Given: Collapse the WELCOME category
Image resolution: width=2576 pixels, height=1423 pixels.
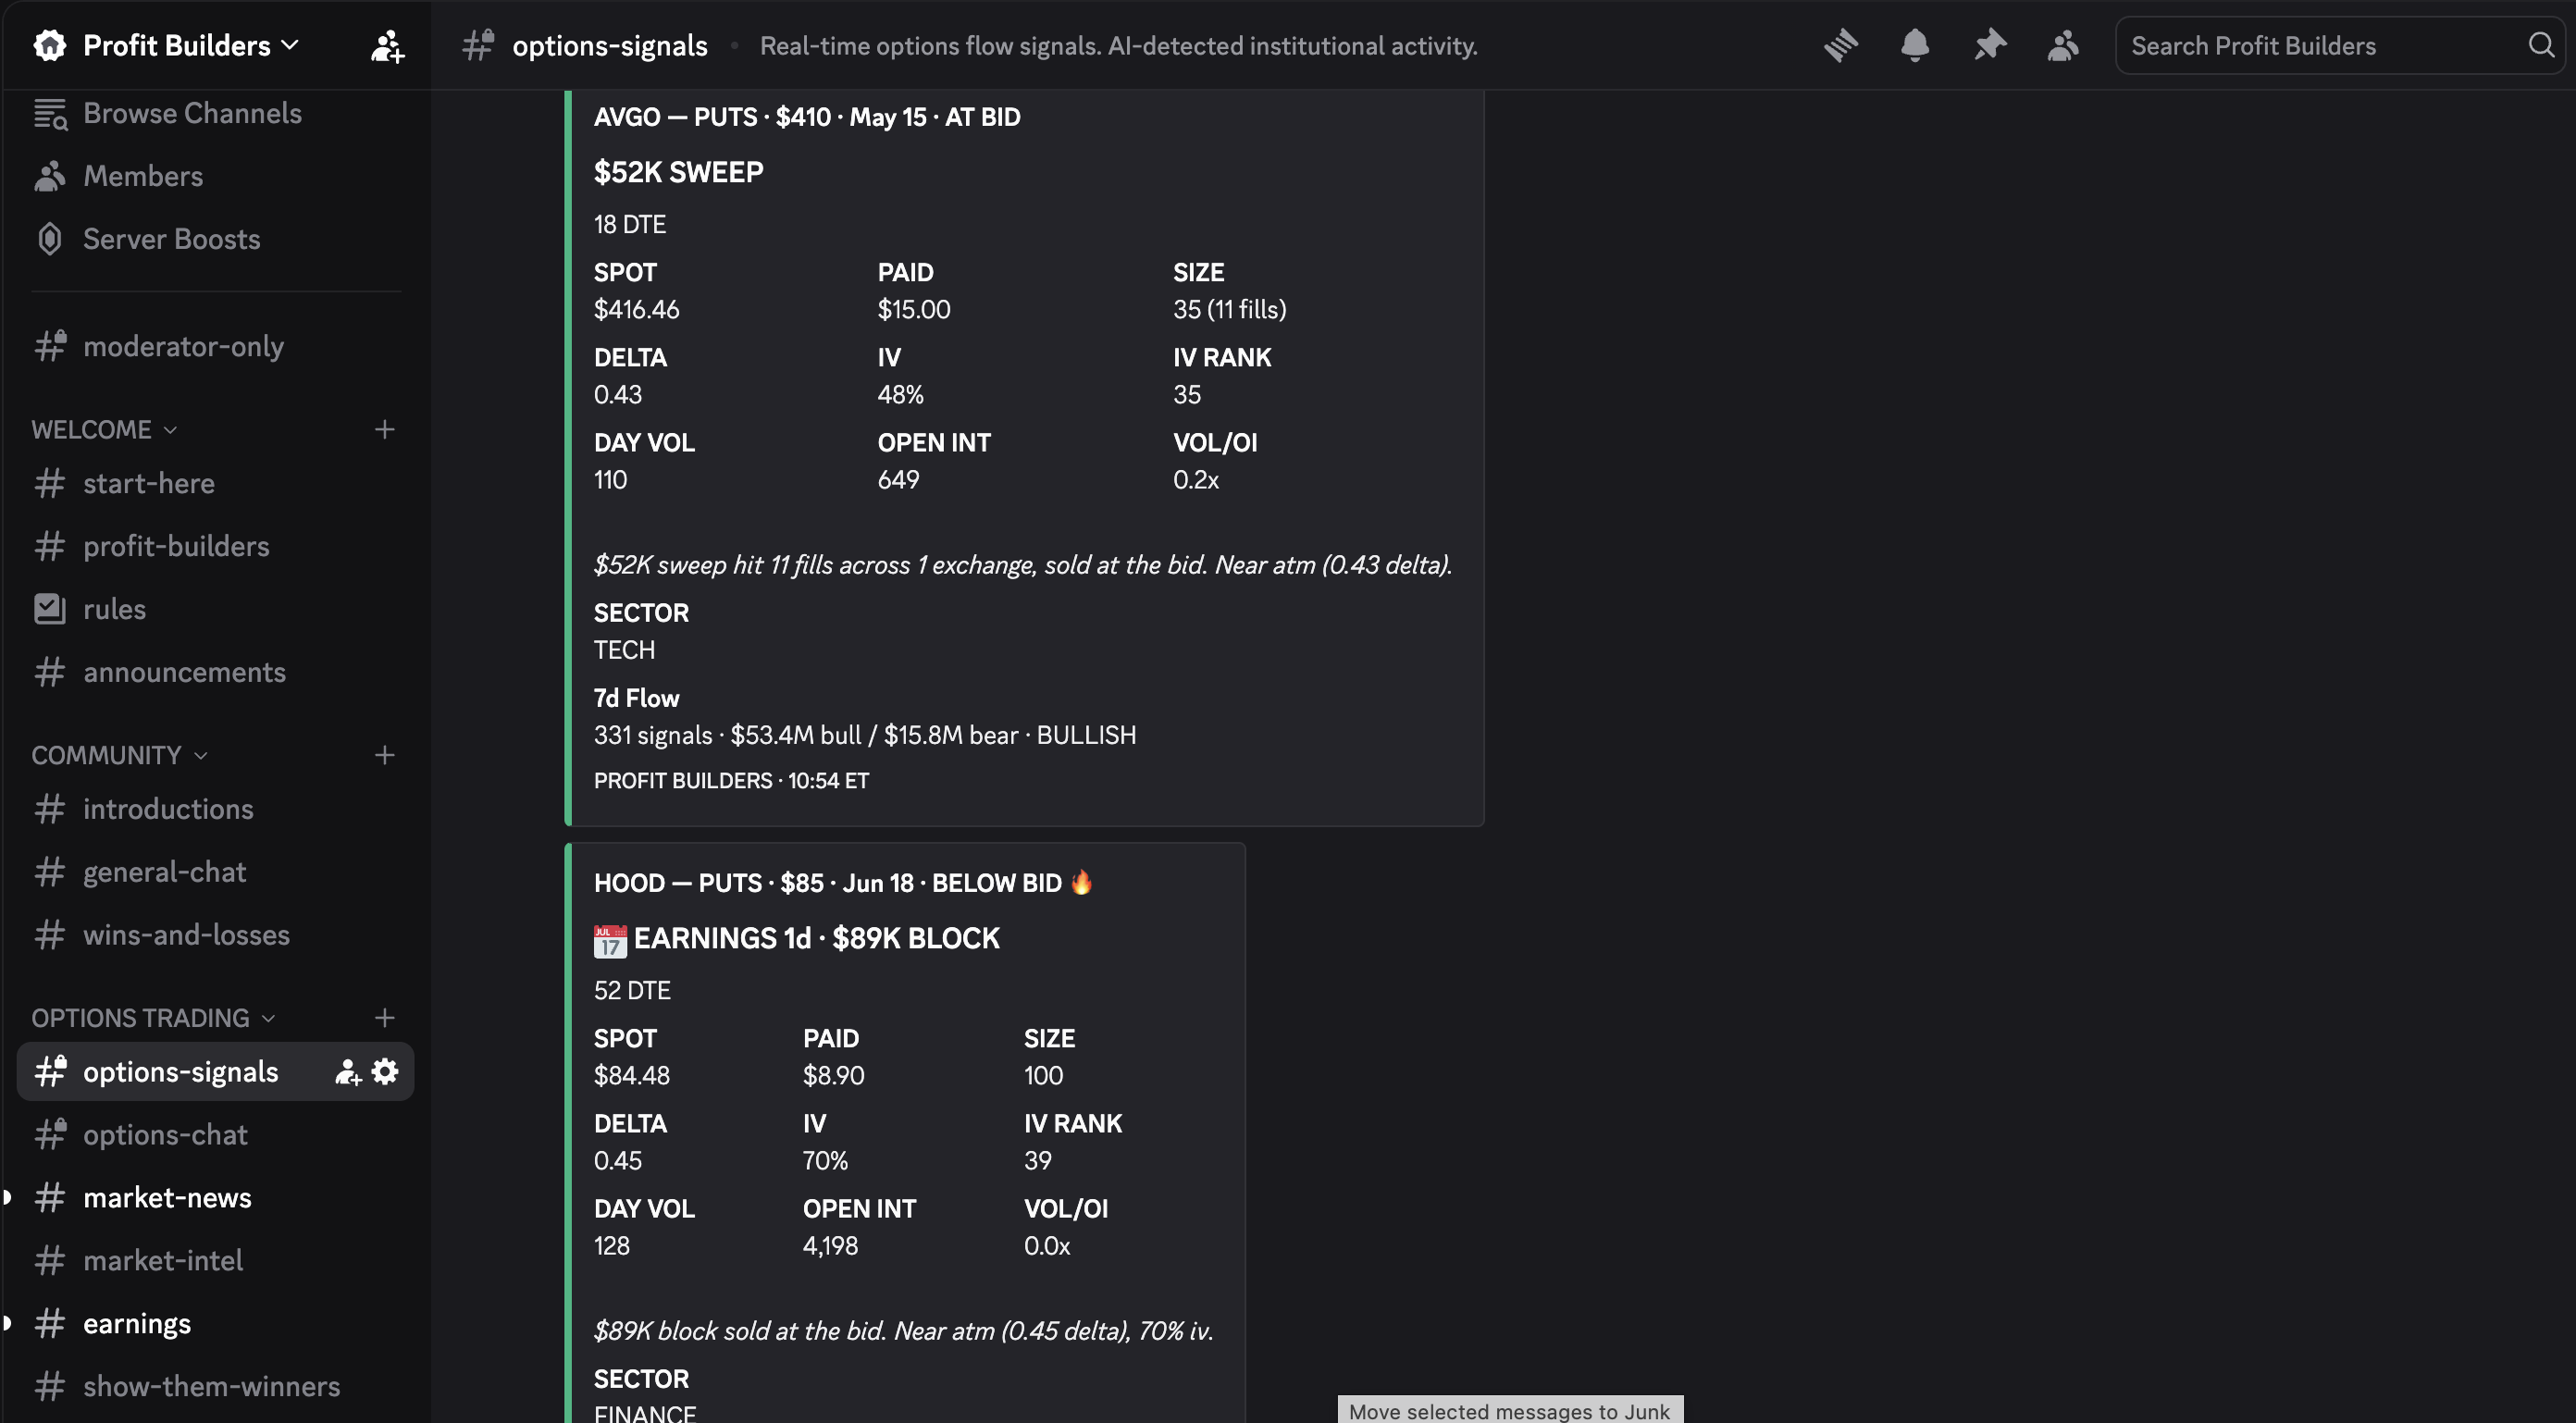Looking at the screenshot, I should [104, 429].
